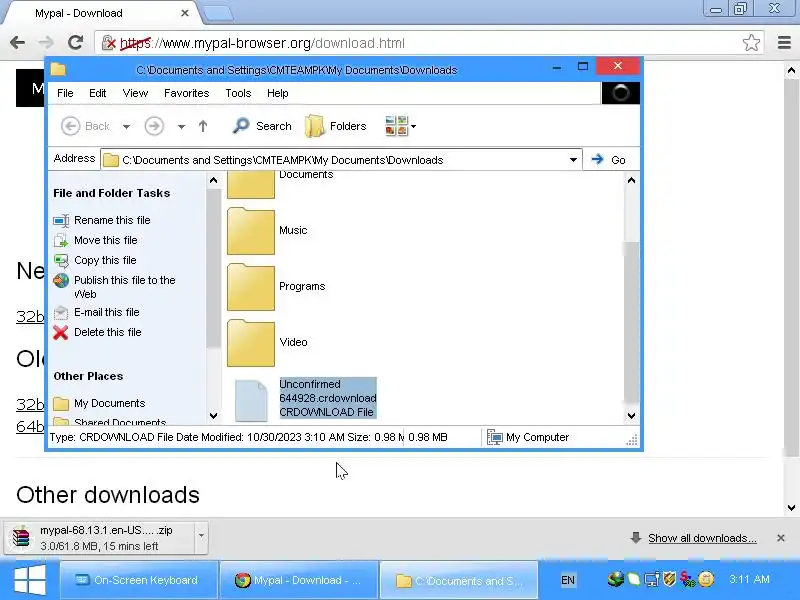Switch to On-Screen Keyboard taskbar button

(x=139, y=580)
